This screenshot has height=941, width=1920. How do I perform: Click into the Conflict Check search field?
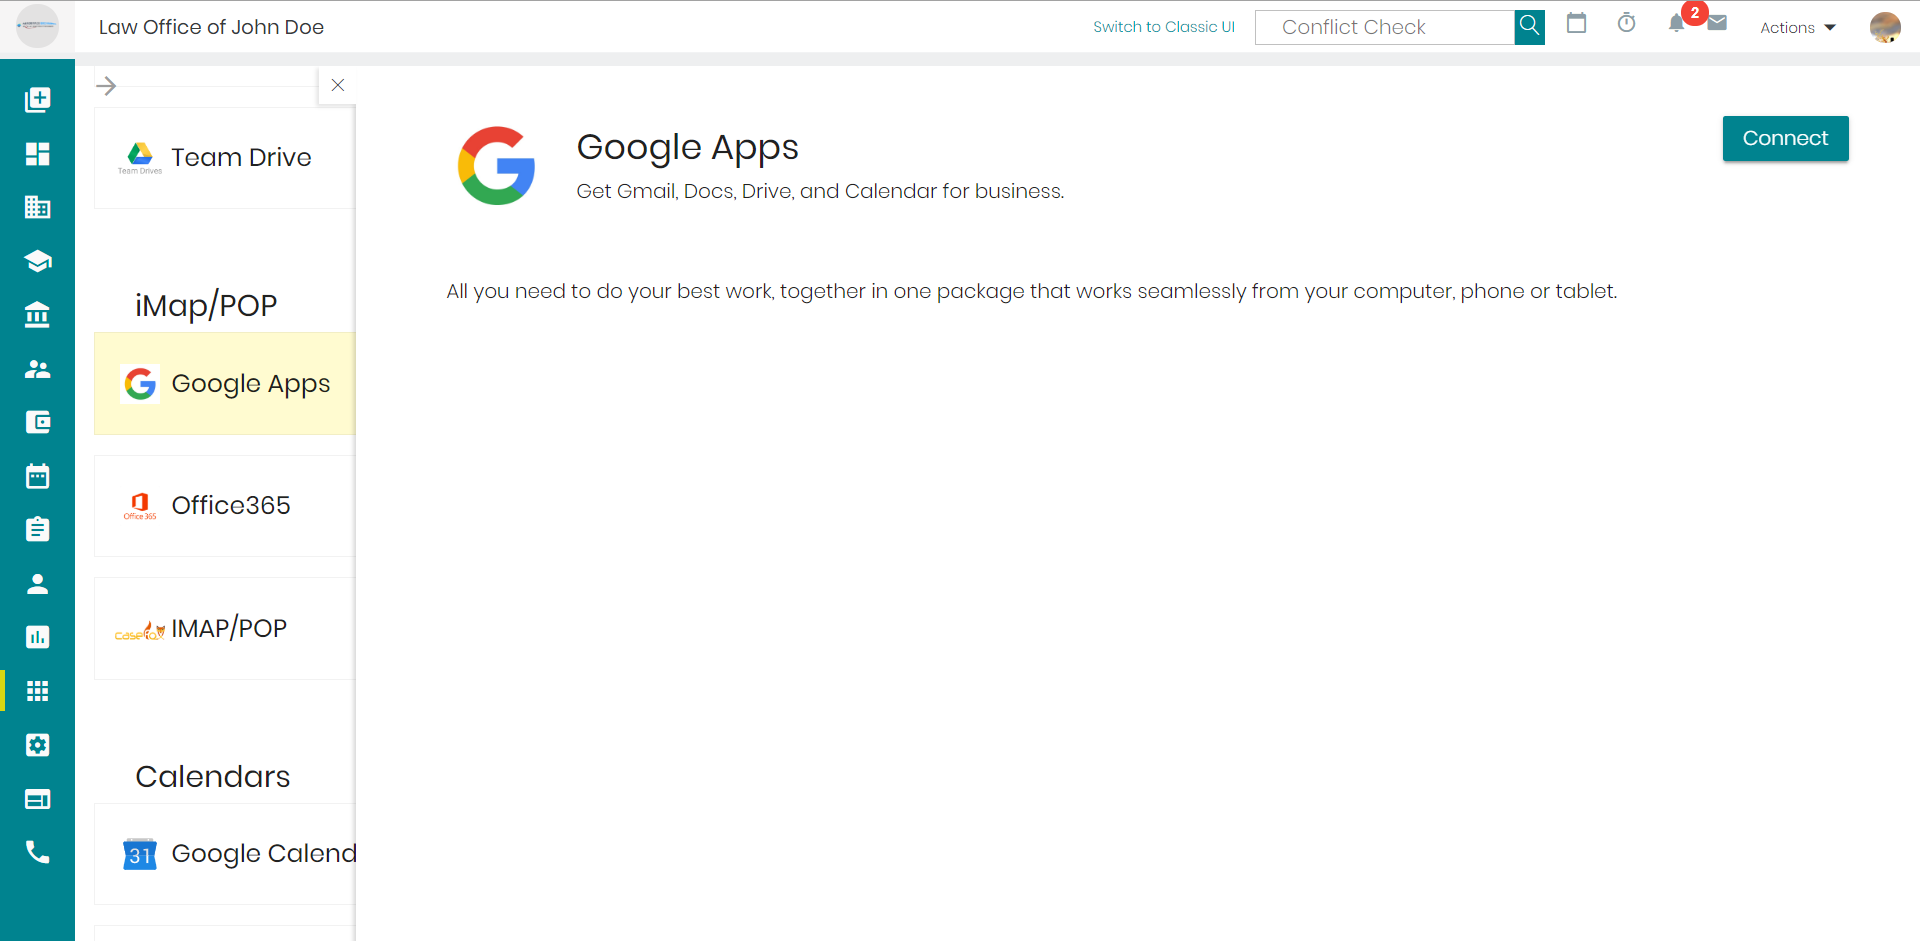tap(1385, 27)
